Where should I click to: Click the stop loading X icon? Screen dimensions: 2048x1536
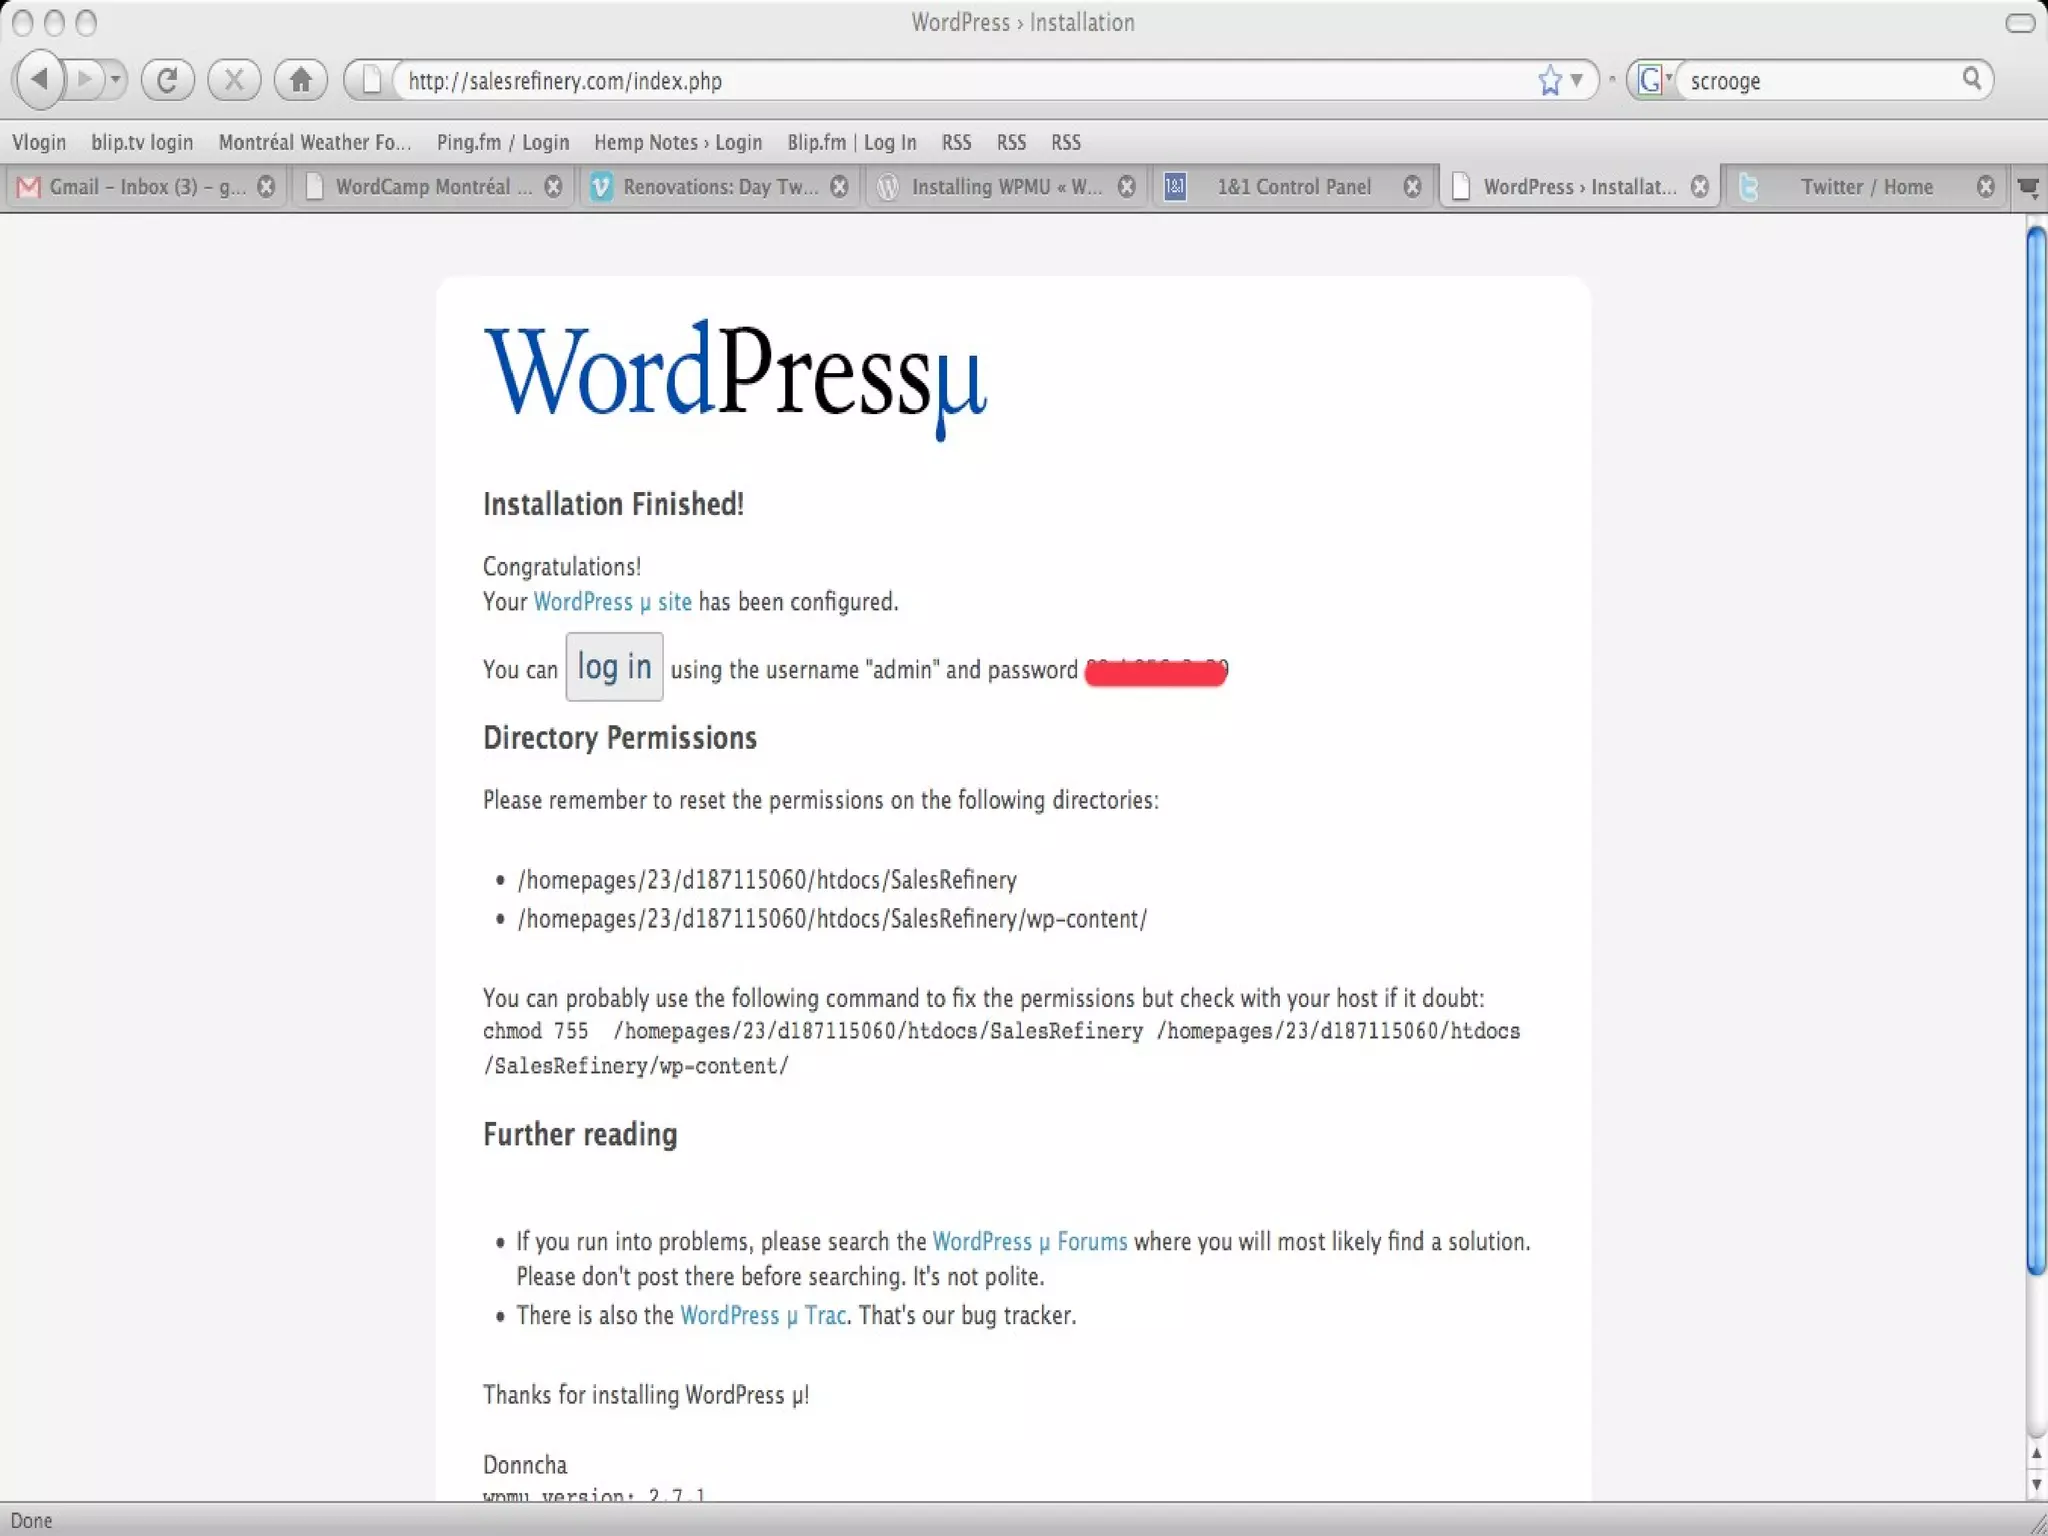pos(234,80)
